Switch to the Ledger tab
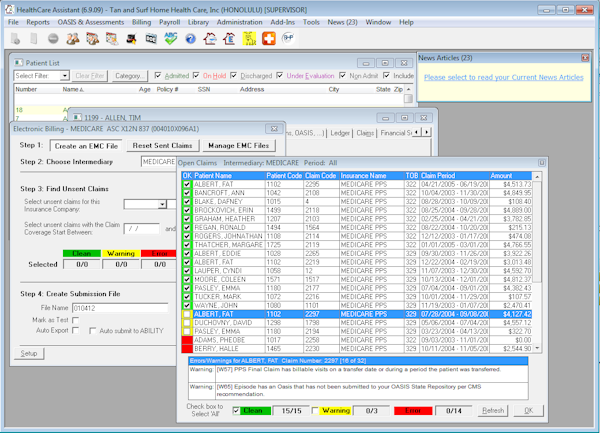 coord(340,133)
